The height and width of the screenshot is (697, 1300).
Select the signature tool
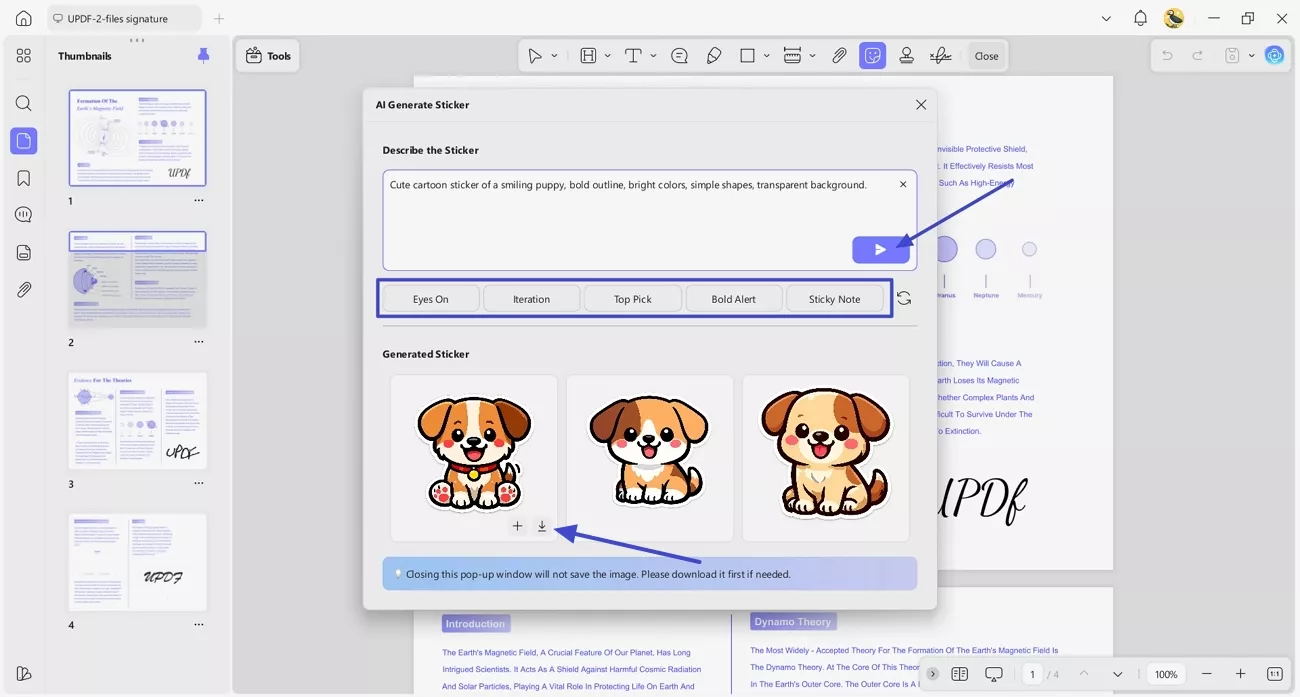tap(940, 56)
